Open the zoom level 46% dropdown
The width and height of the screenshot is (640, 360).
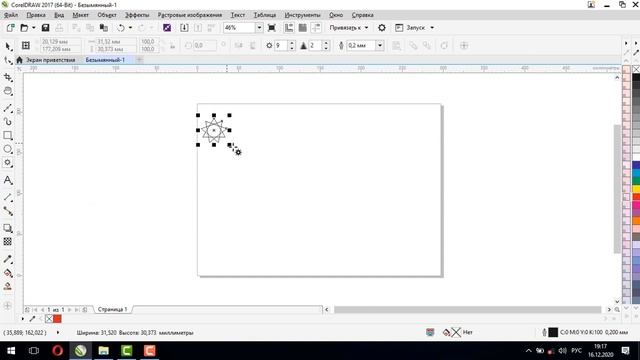point(259,28)
